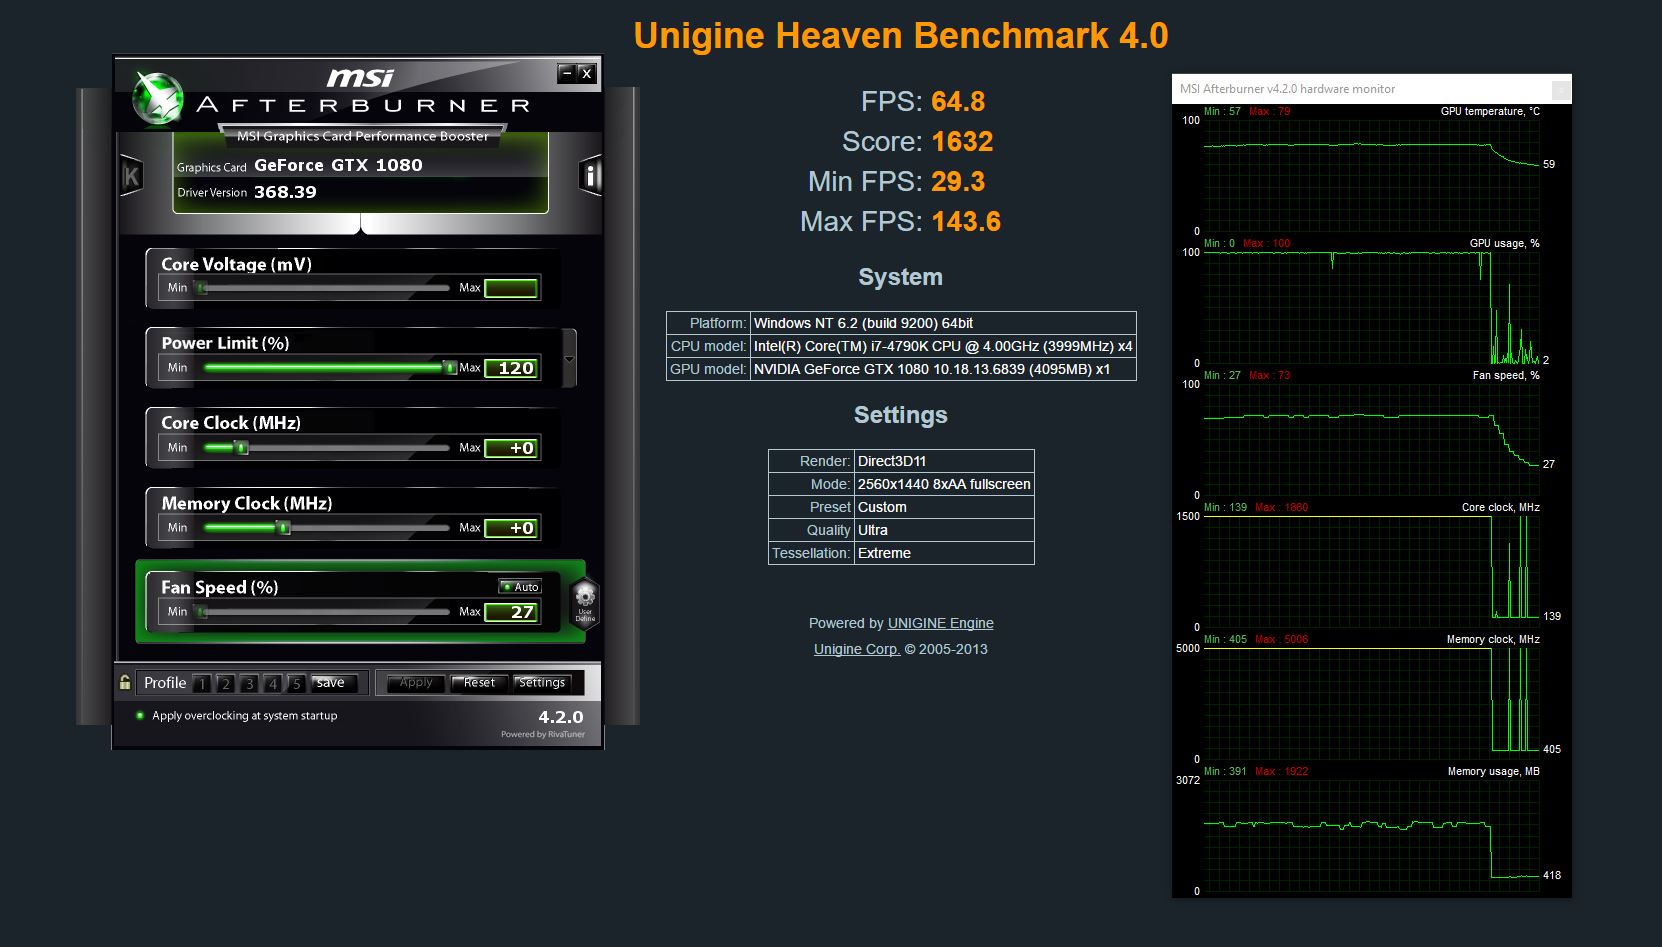Reset Afterburner settings to default

pyautogui.click(x=479, y=683)
